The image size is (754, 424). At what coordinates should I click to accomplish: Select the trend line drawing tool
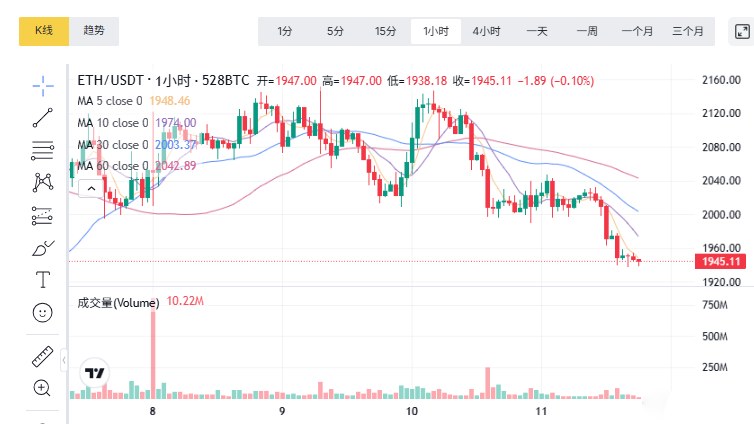[43, 118]
